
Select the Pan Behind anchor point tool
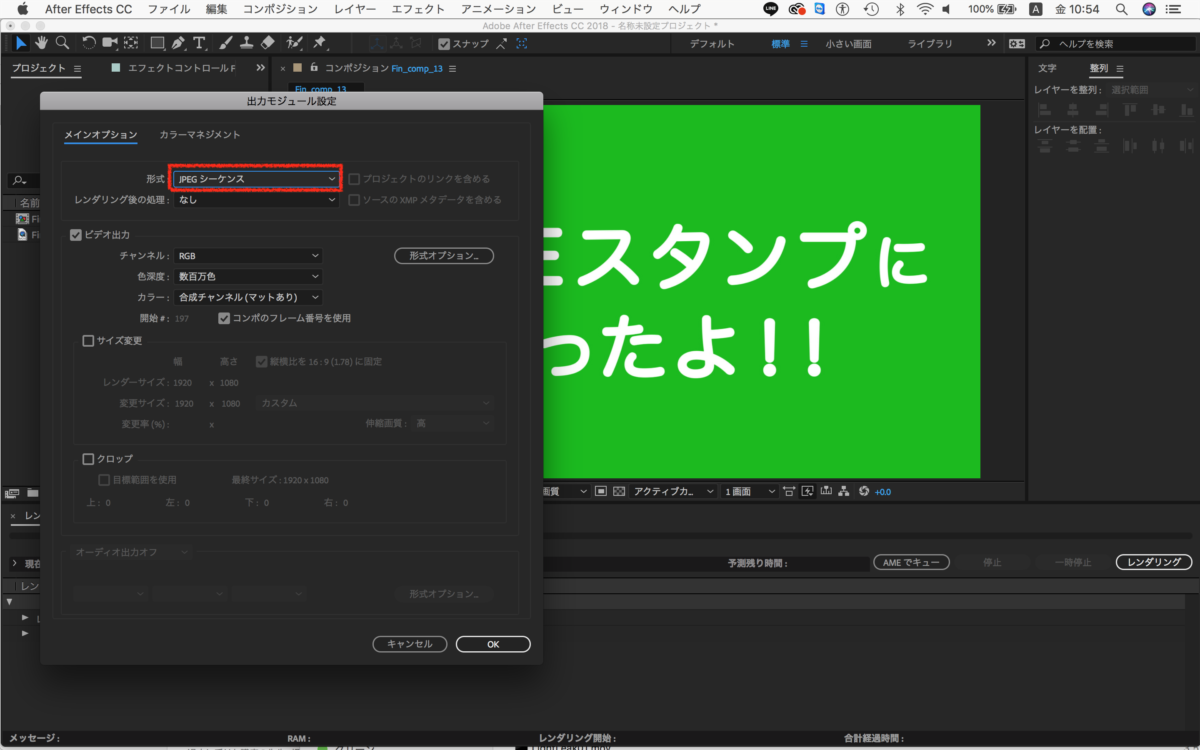click(x=131, y=43)
